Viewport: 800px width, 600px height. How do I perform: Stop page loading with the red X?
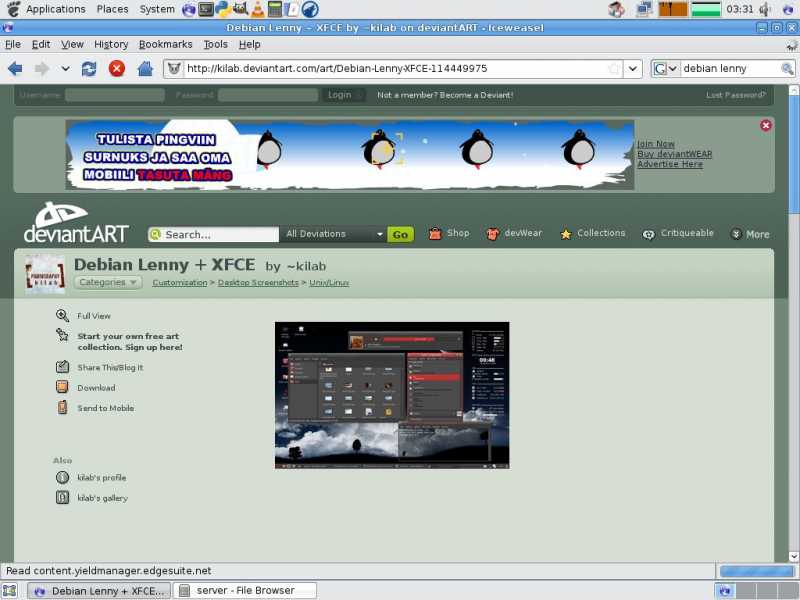click(117, 68)
